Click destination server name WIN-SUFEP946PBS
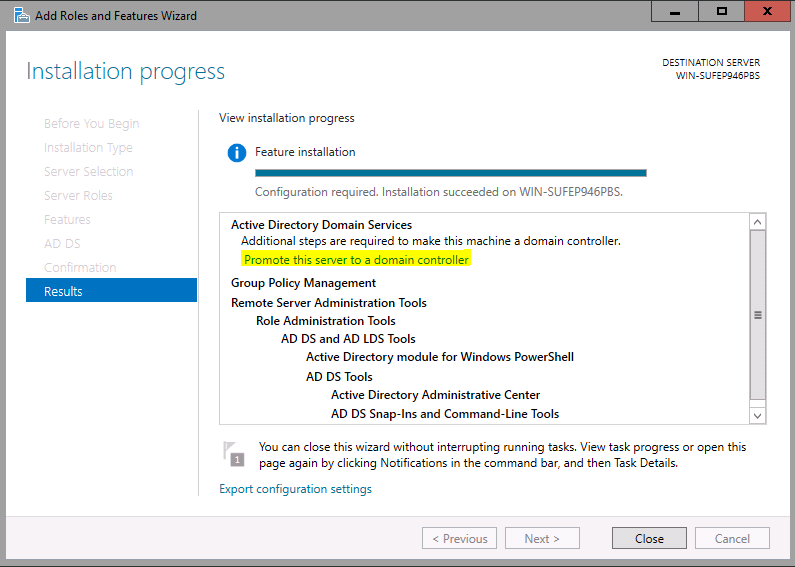This screenshot has width=795, height=567. tap(717, 76)
